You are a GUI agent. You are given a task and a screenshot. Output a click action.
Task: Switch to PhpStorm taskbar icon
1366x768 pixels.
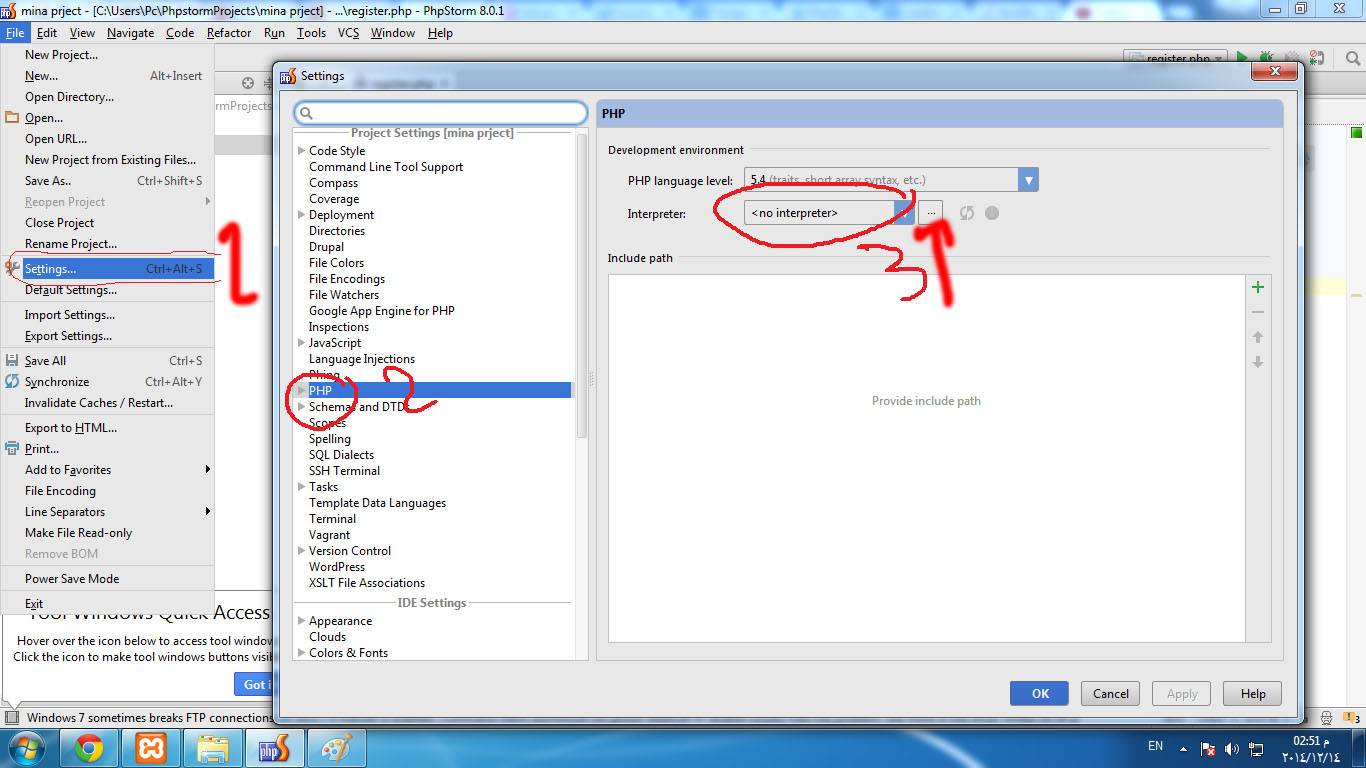(x=274, y=748)
